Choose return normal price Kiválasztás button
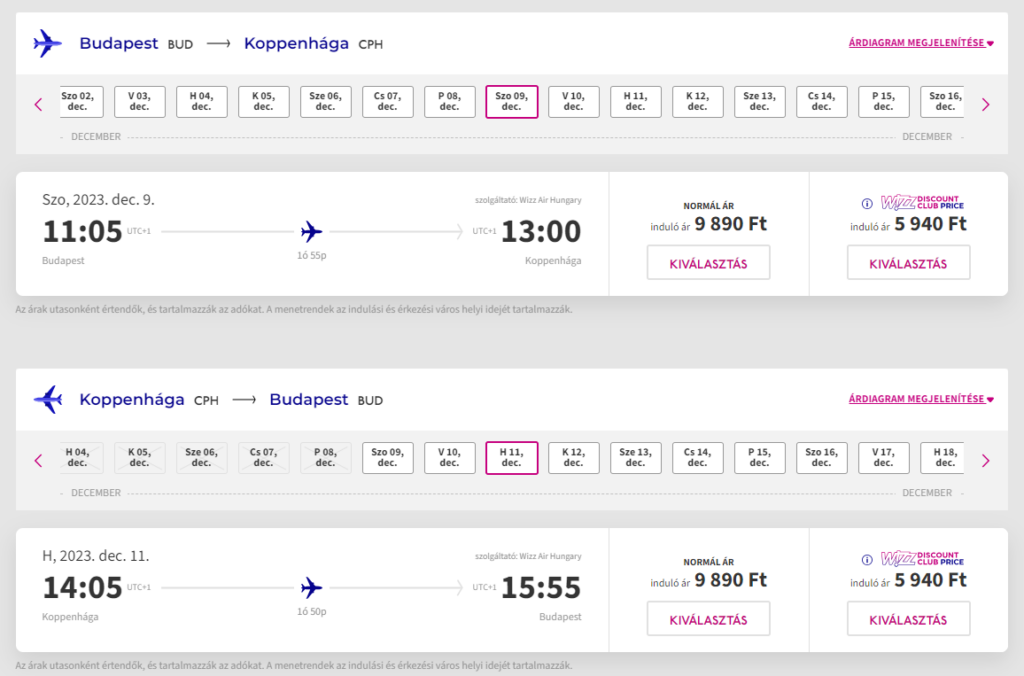 (708, 619)
